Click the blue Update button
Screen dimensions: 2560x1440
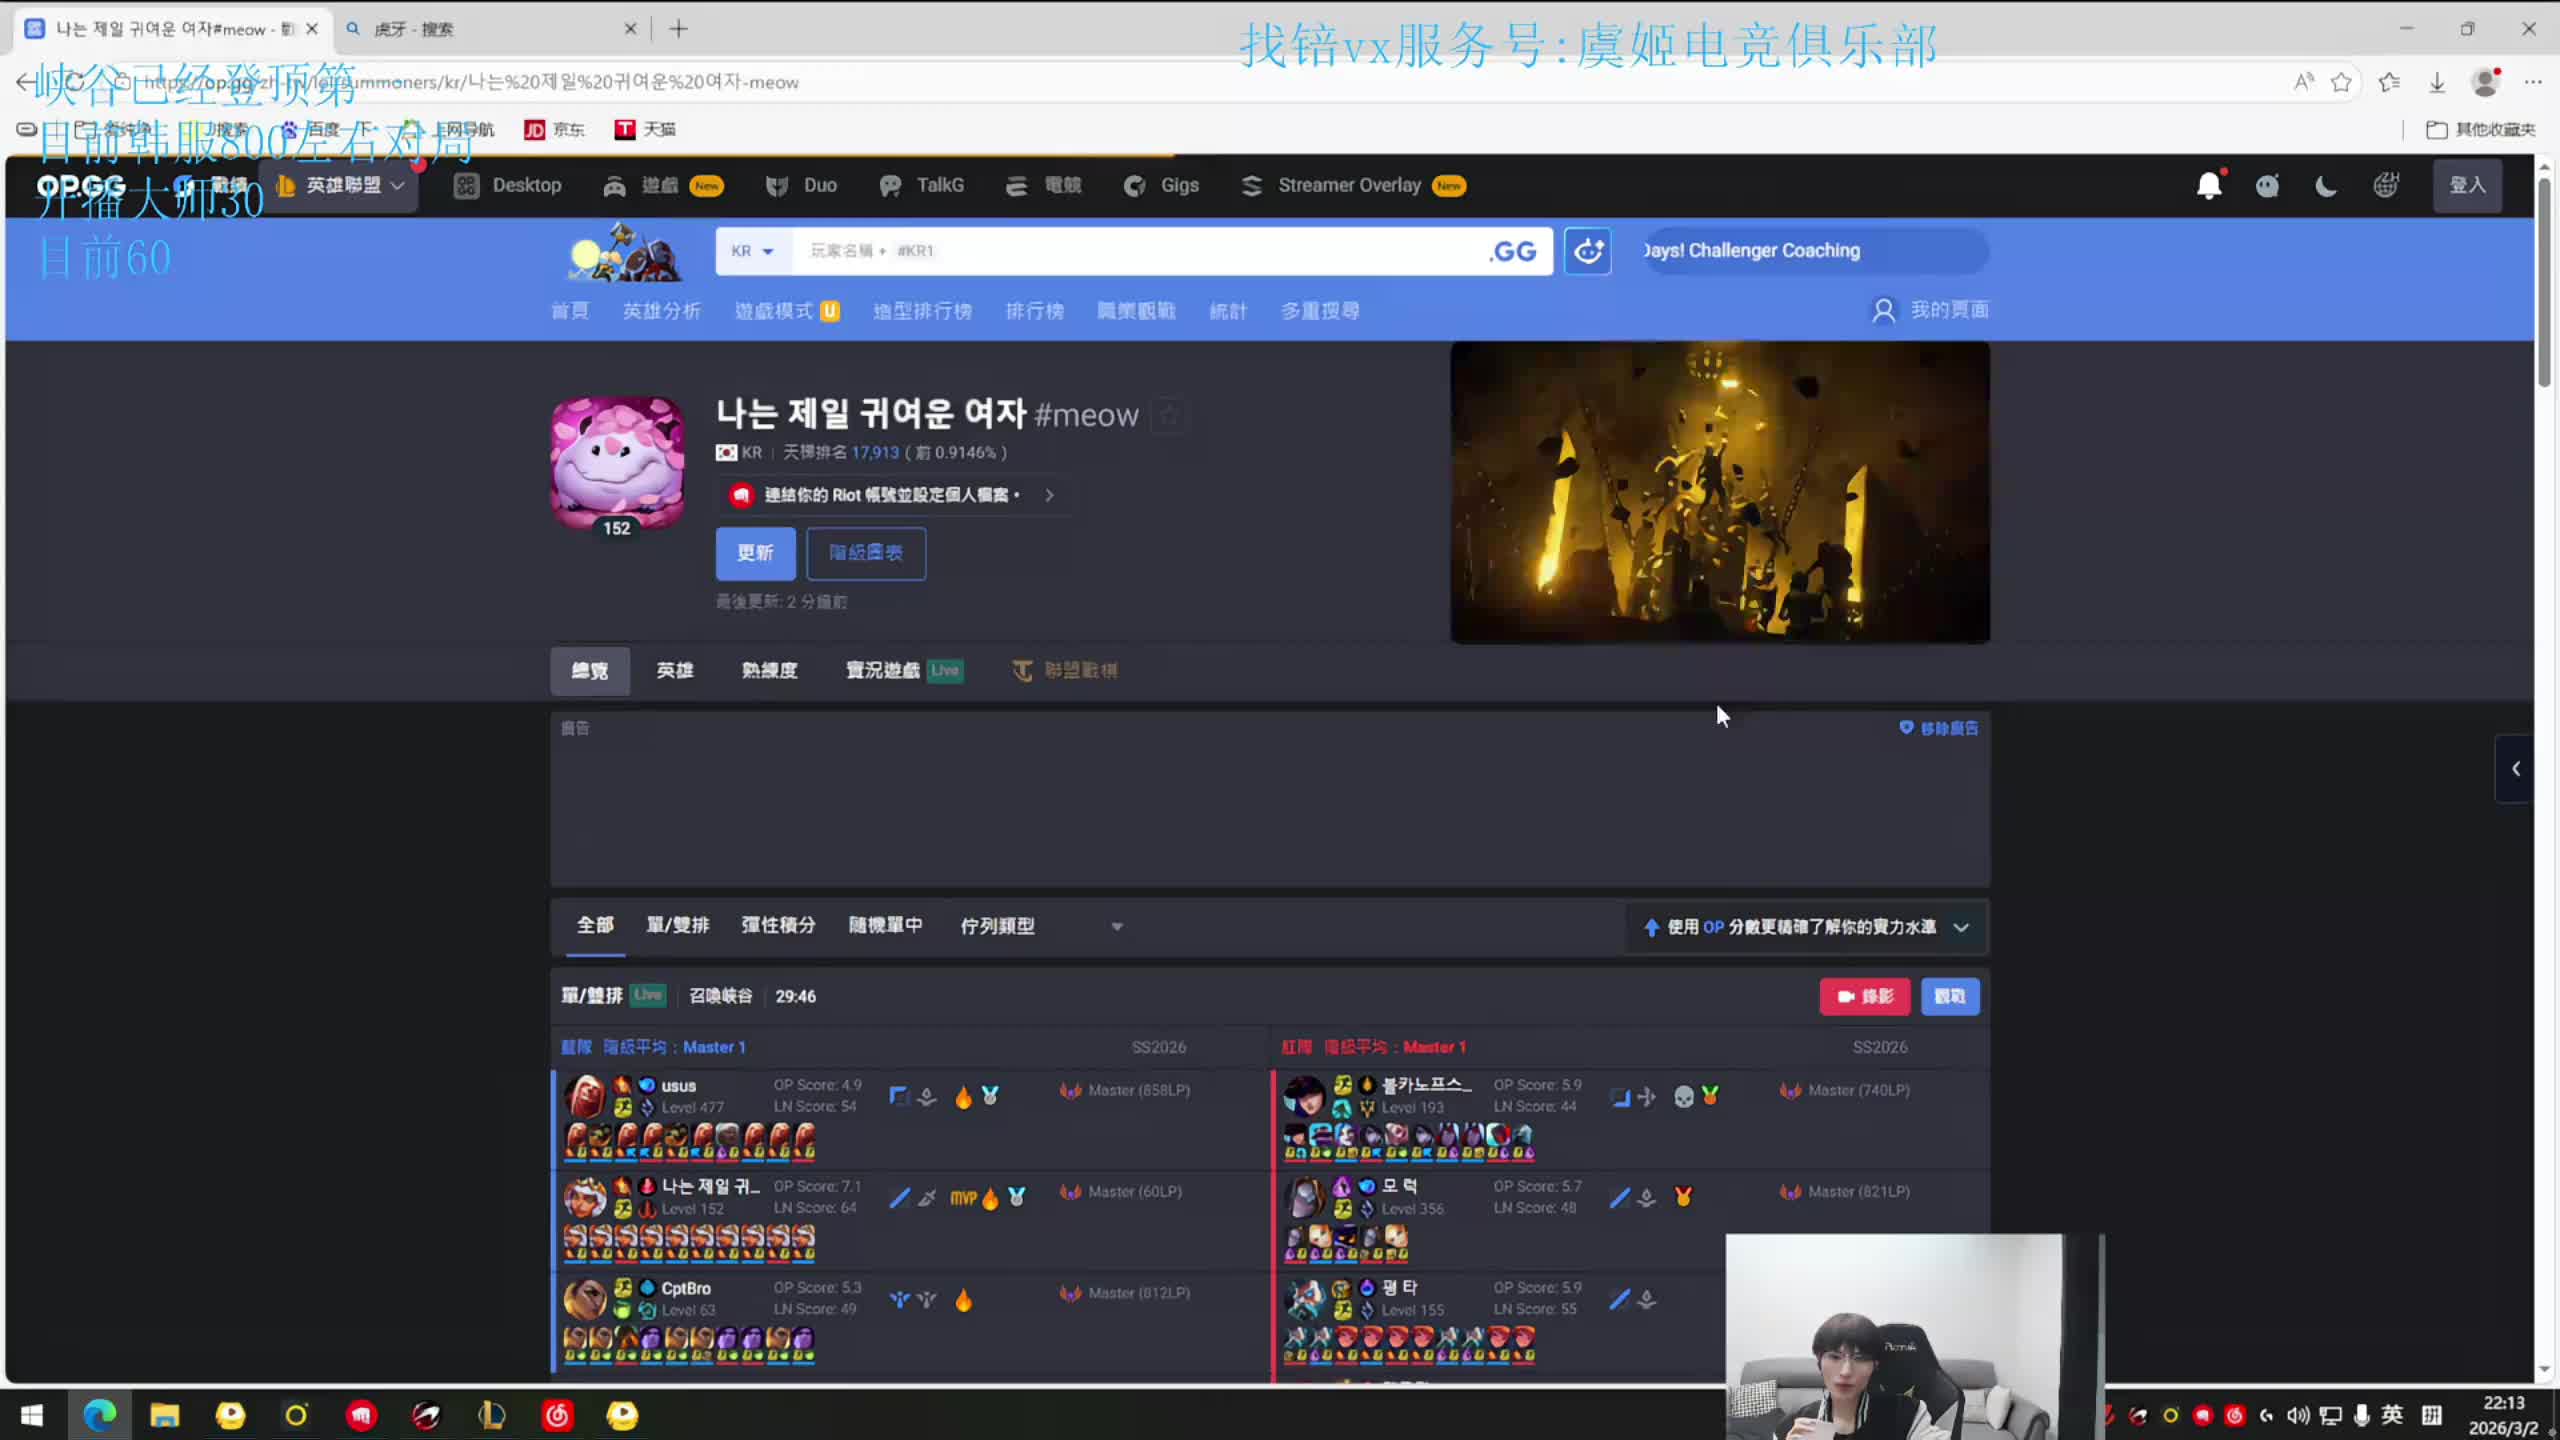pos(755,553)
